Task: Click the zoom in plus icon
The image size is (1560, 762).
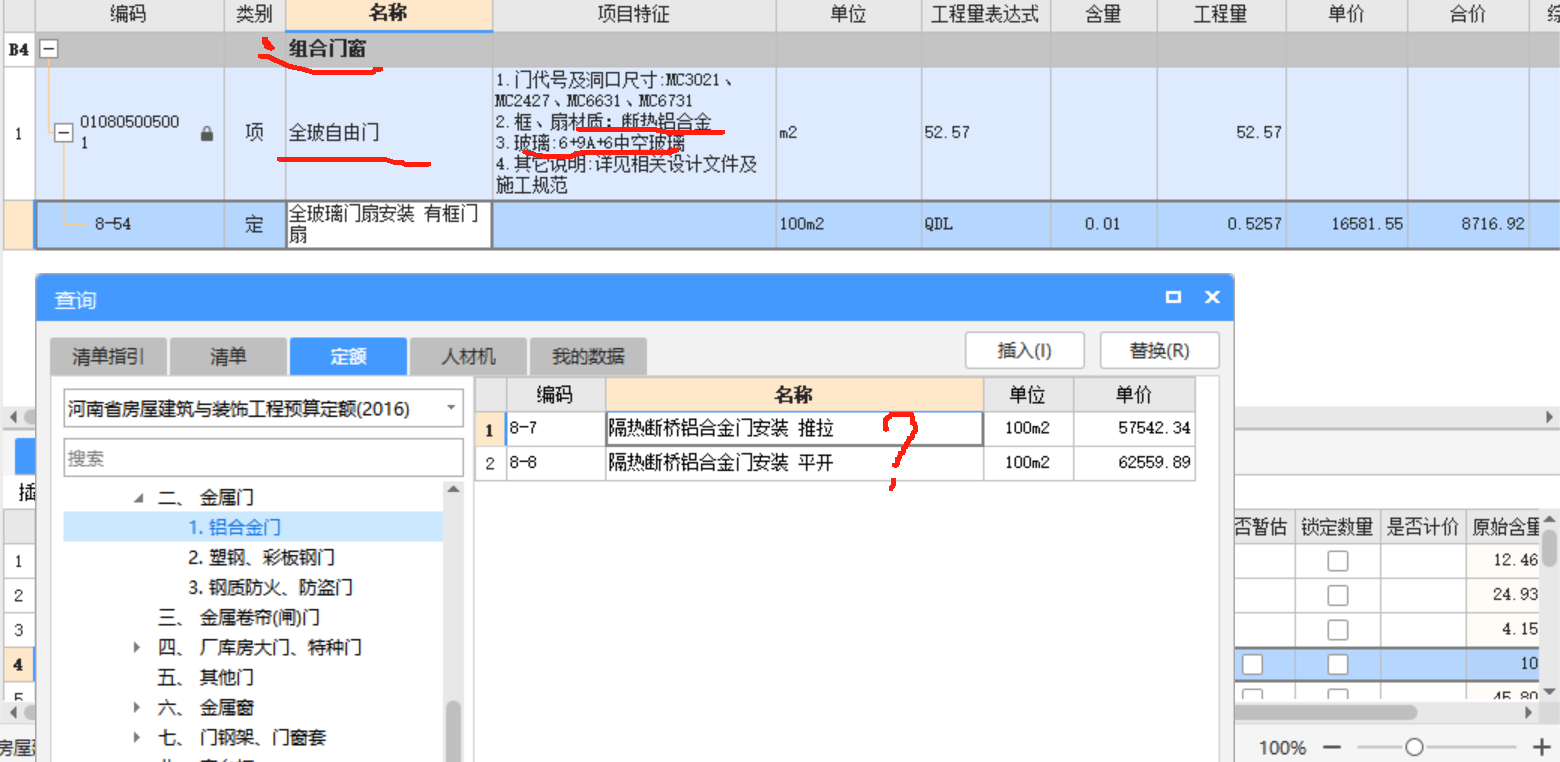Action: 1541,747
